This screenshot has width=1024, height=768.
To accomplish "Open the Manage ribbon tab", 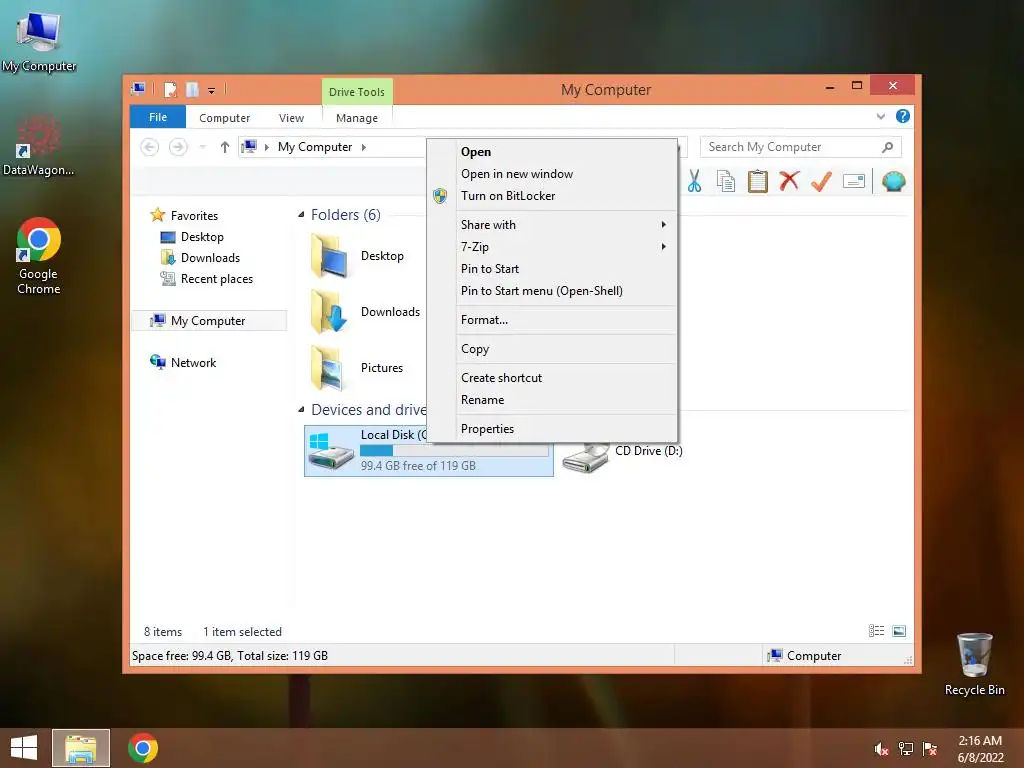I will pos(357,118).
